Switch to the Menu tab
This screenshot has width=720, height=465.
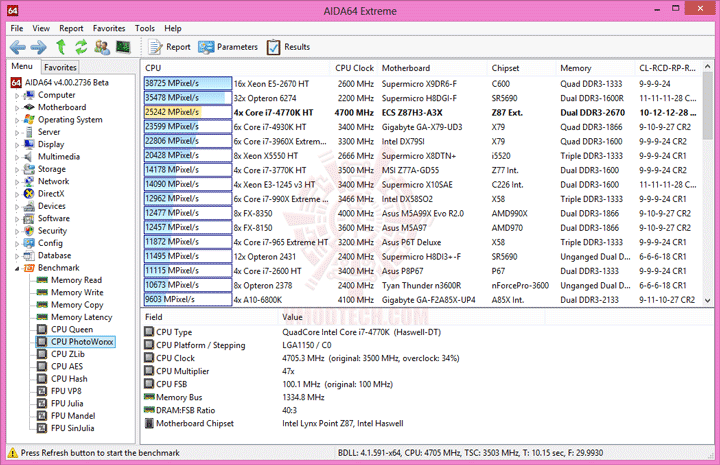coord(22,67)
